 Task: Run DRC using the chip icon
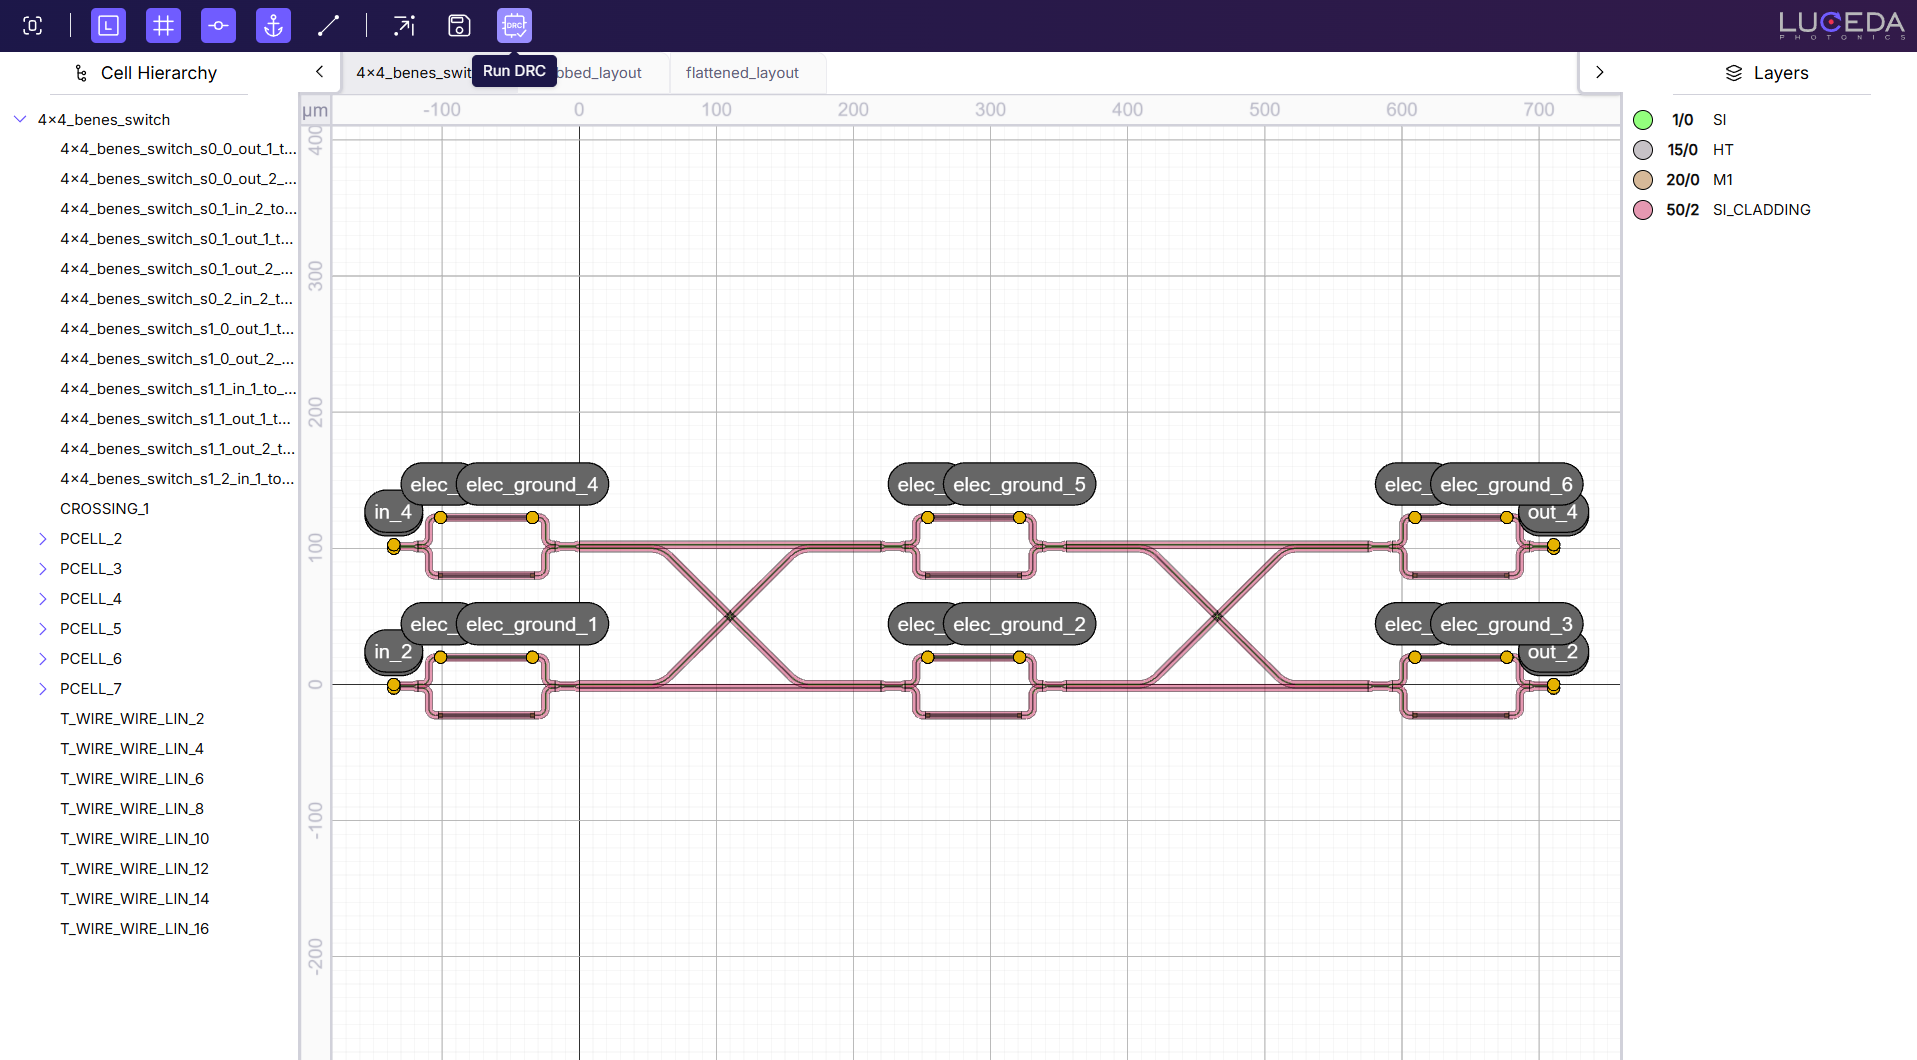pyautogui.click(x=514, y=26)
